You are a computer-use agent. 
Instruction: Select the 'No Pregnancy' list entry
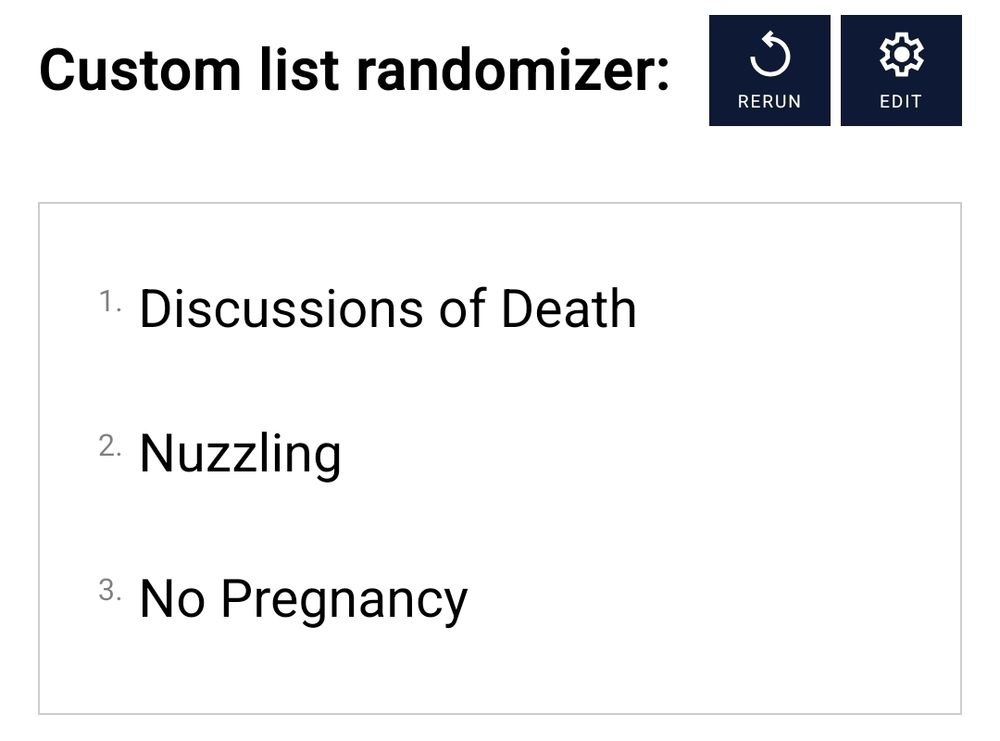(303, 599)
